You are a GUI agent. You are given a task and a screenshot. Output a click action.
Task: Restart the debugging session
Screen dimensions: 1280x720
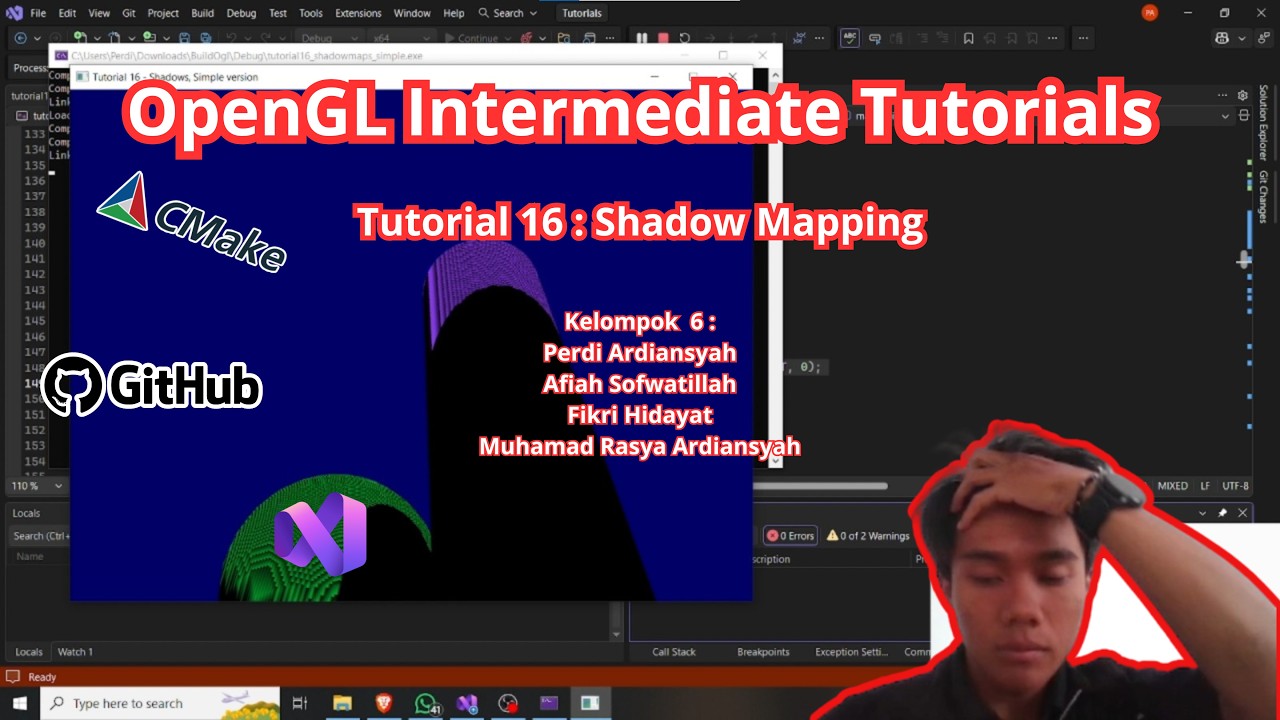(684, 38)
